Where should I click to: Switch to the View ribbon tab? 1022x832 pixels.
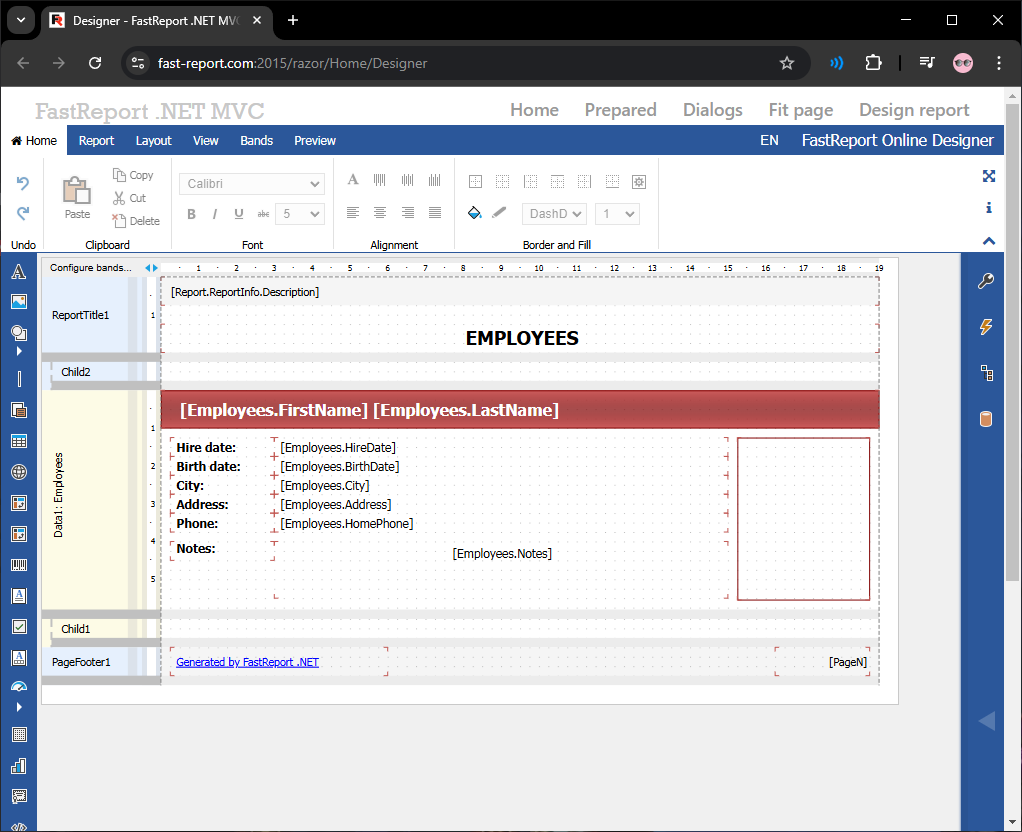click(x=205, y=140)
